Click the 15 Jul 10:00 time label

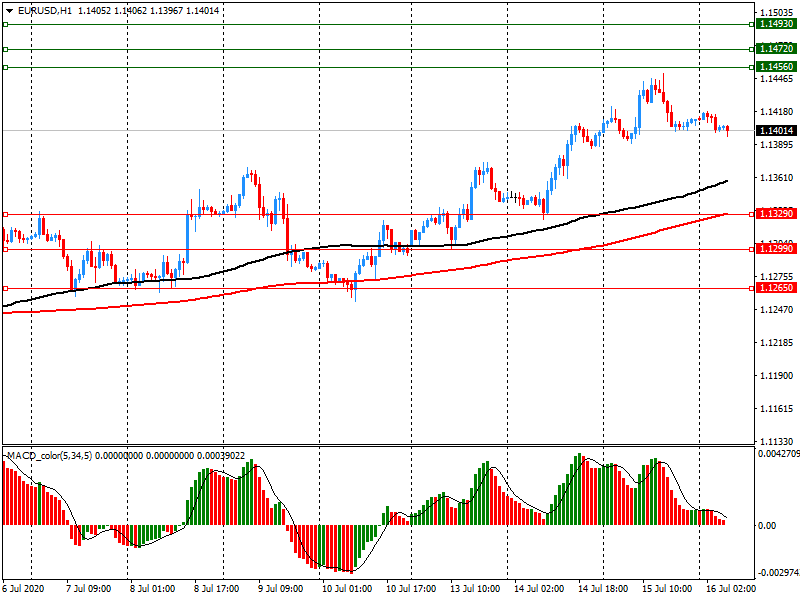(667, 588)
